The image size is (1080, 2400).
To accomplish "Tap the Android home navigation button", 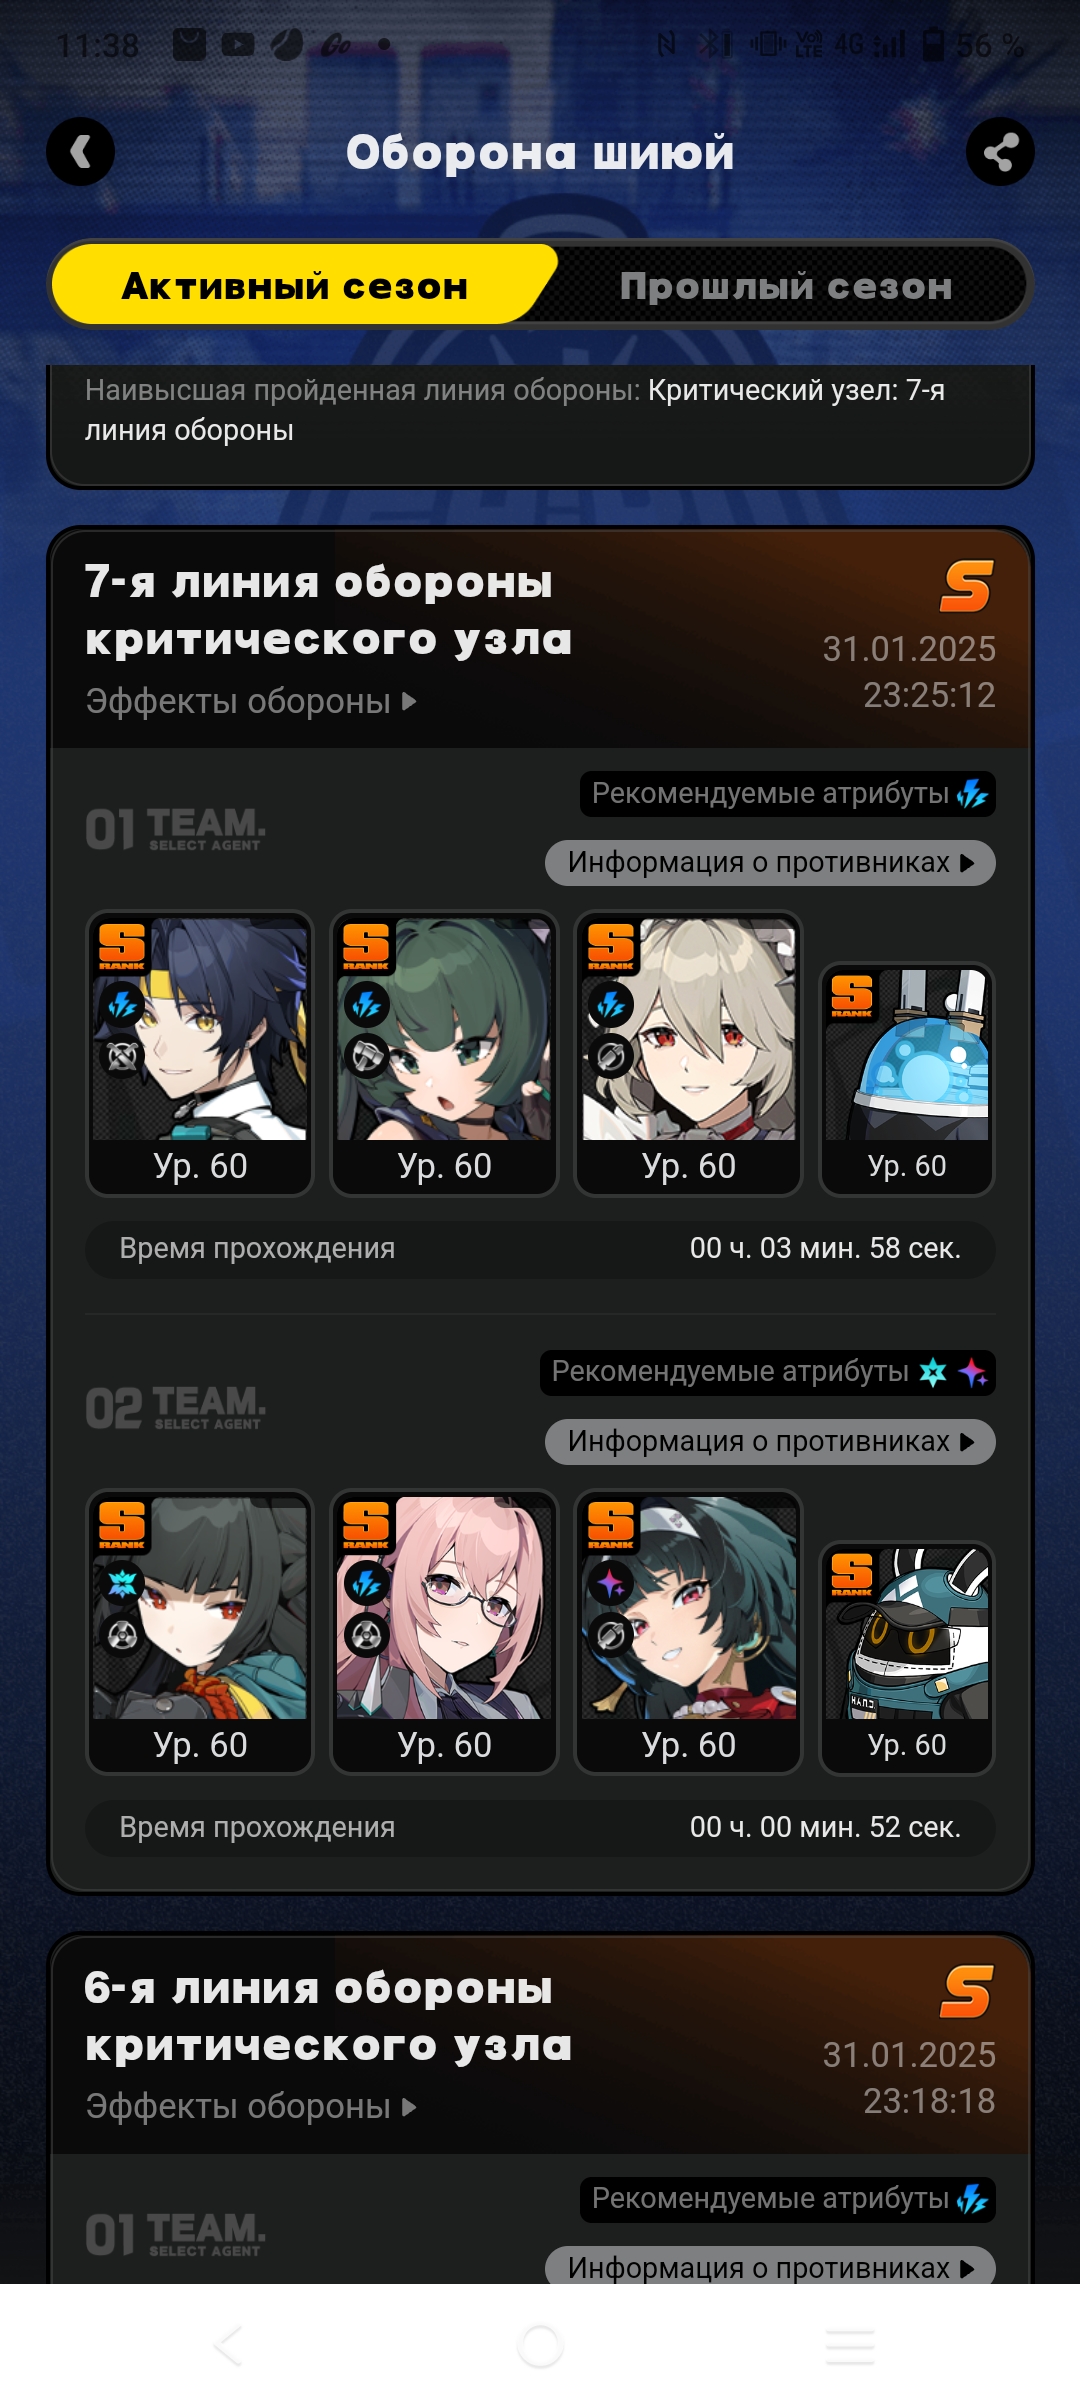I will 540,2345.
